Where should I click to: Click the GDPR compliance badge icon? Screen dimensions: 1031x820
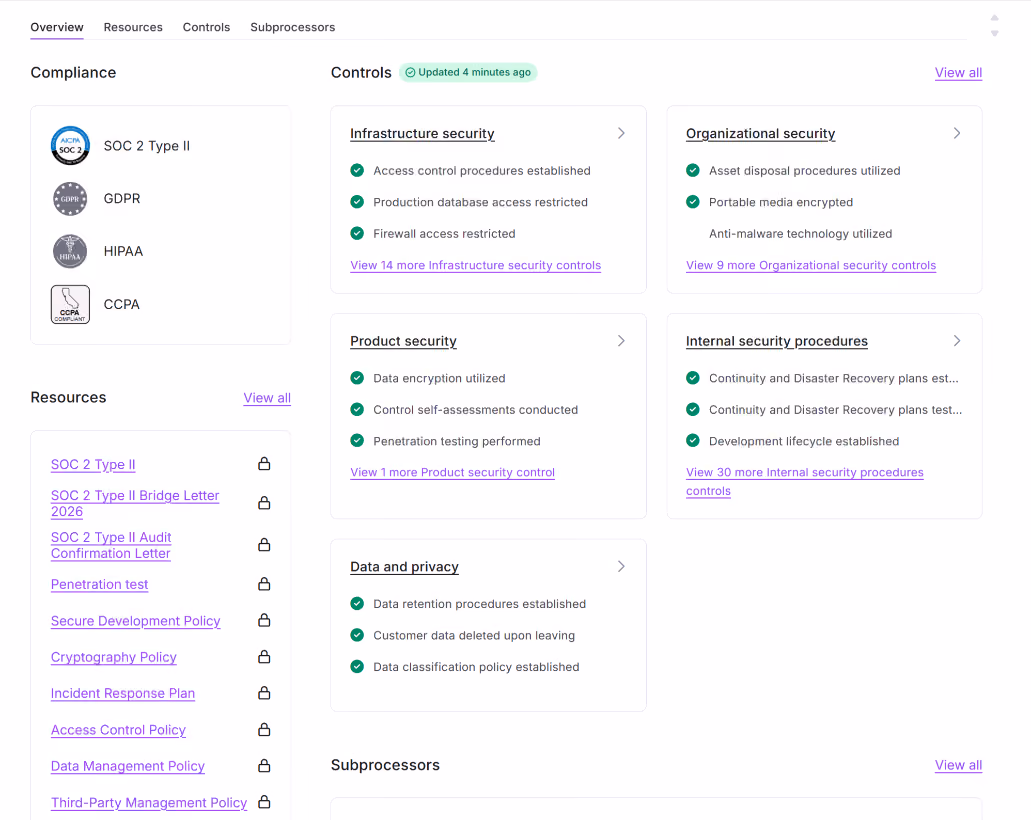tap(70, 199)
